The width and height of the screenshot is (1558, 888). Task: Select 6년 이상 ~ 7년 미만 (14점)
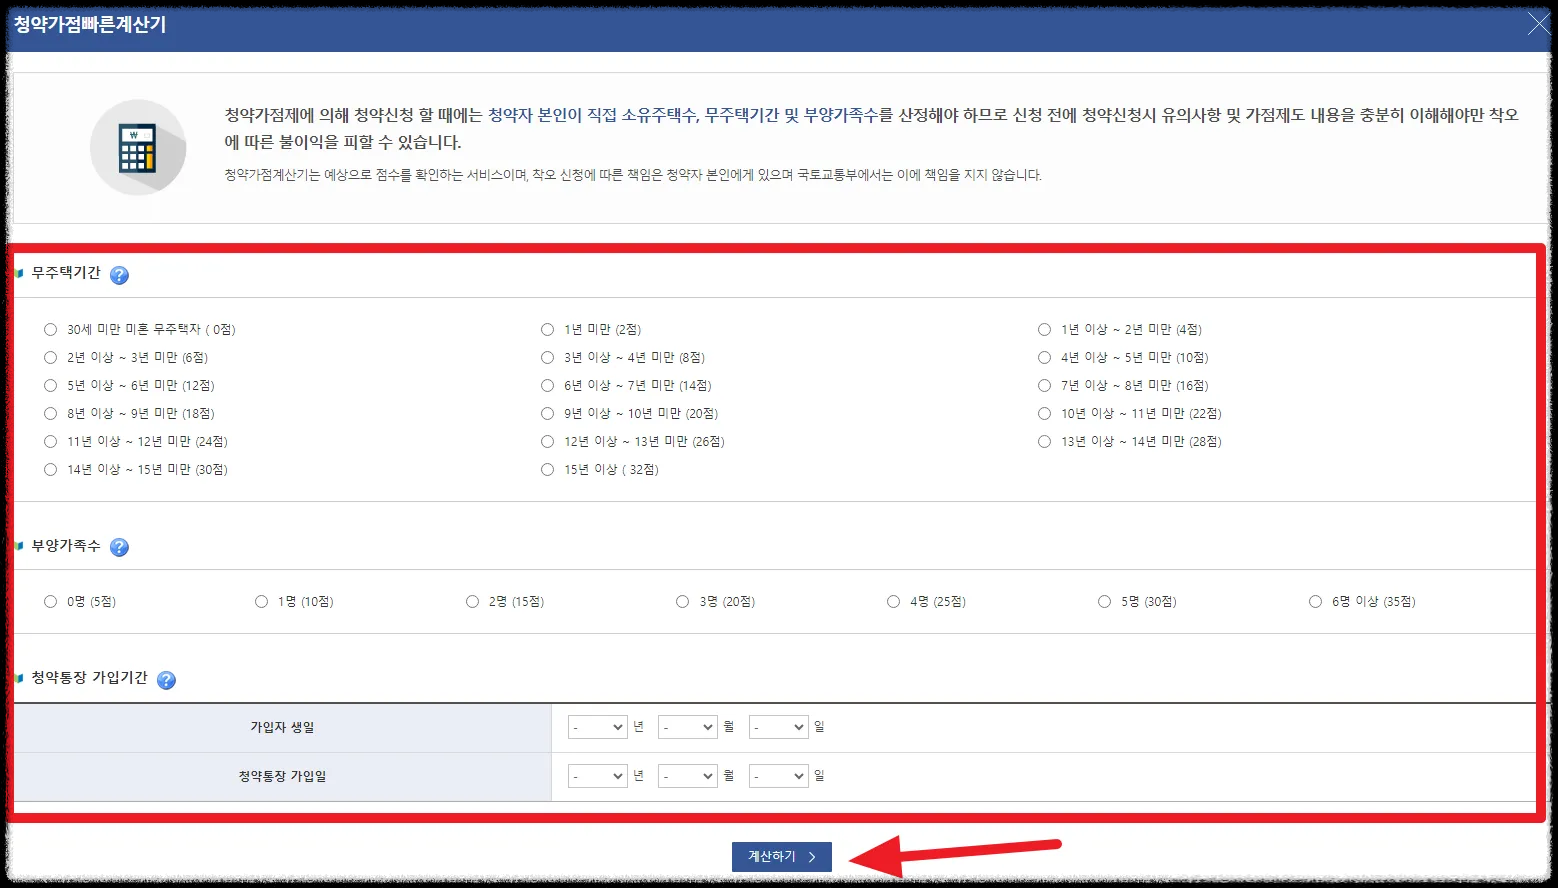(x=547, y=385)
